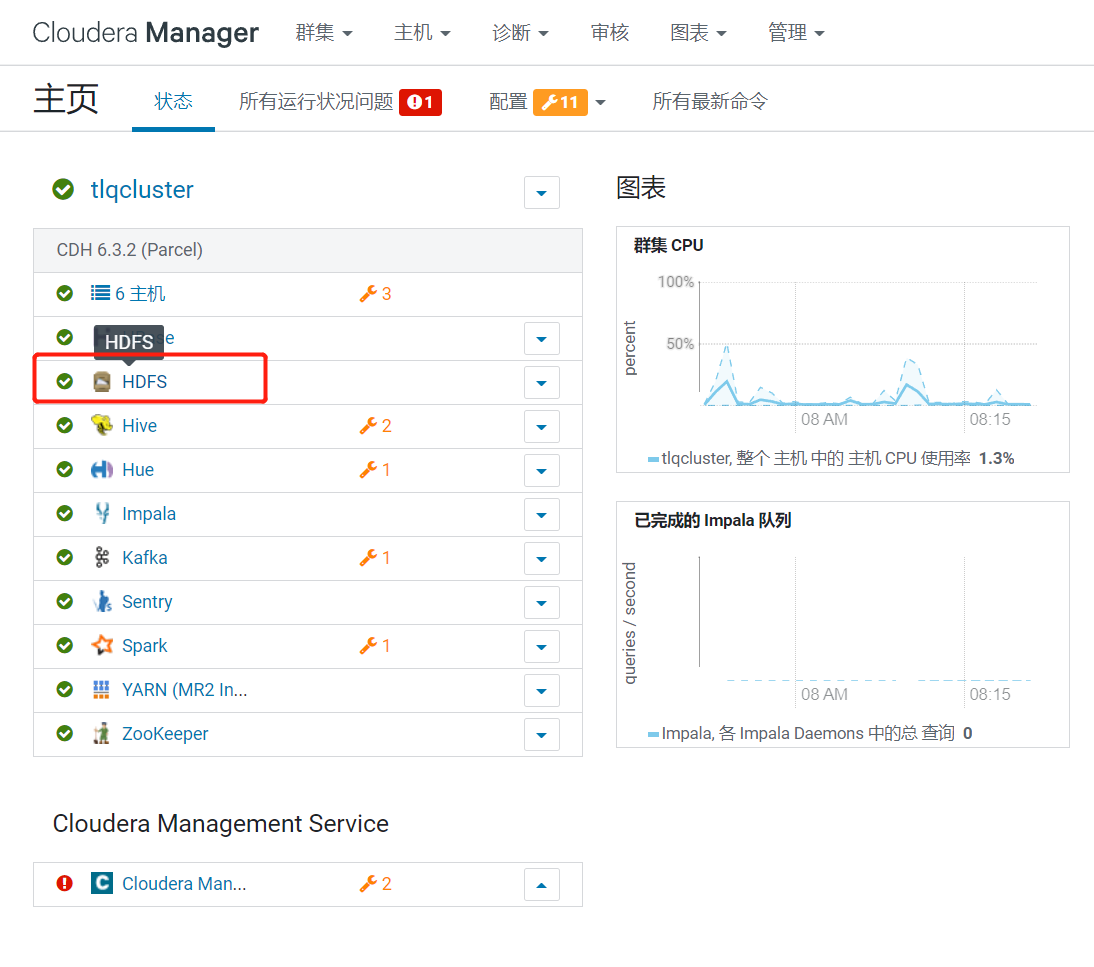The width and height of the screenshot is (1094, 967).
Task: Click the Spark star icon
Action: point(102,645)
